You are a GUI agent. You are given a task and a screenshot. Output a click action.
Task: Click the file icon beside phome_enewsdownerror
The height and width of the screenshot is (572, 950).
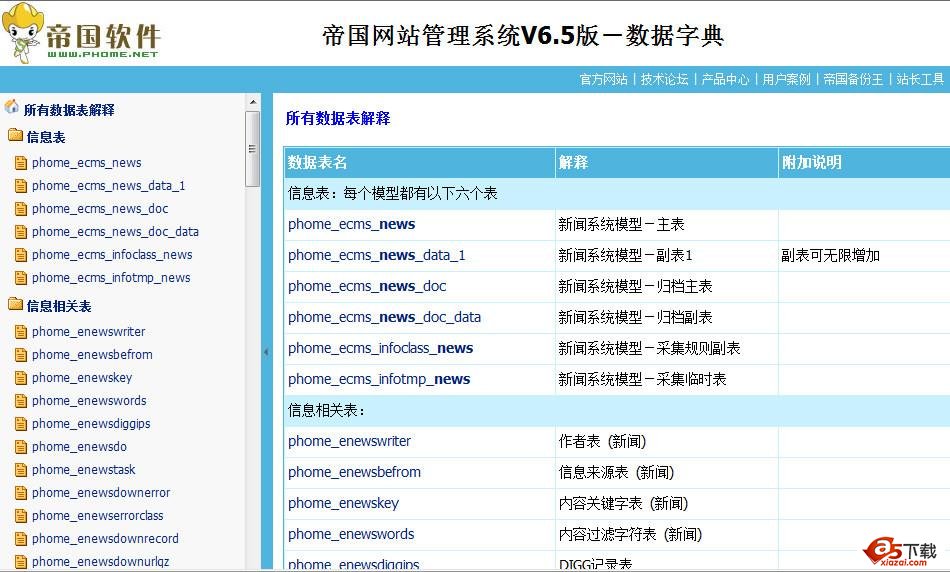click(21, 493)
